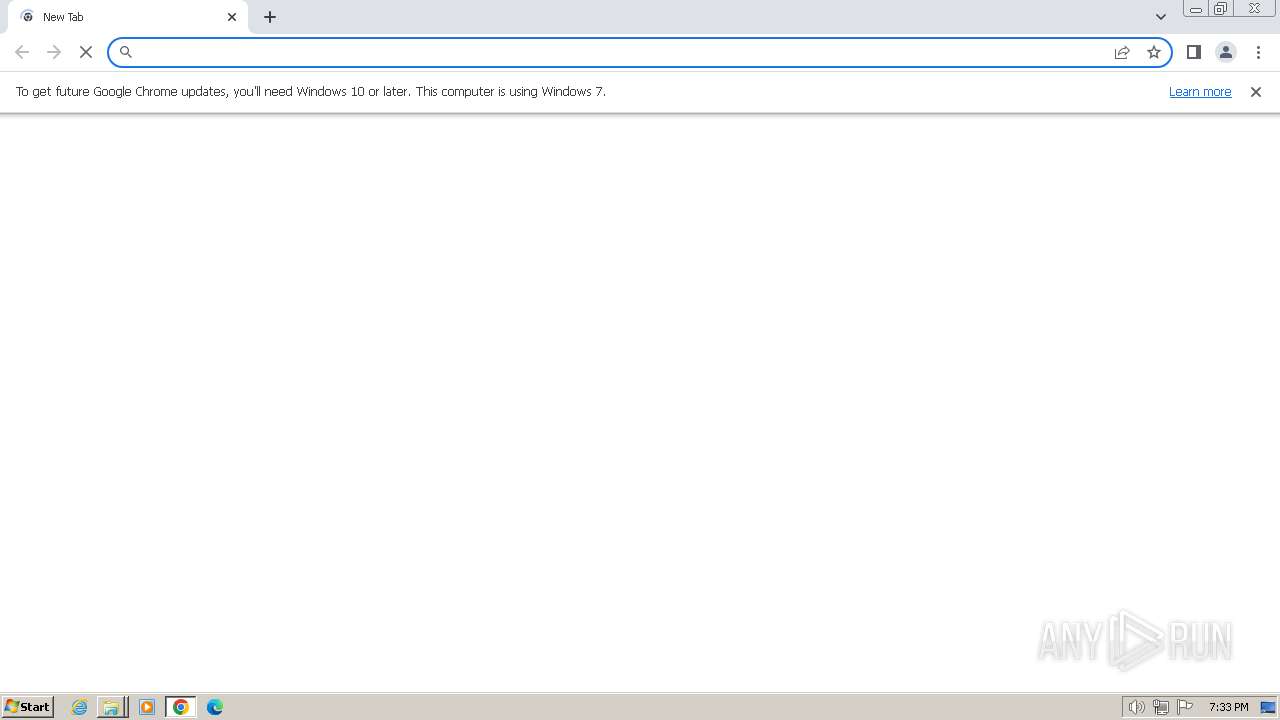Image resolution: width=1280 pixels, height=720 pixels.
Task: Open File Explorer from taskbar
Action: (x=111, y=707)
